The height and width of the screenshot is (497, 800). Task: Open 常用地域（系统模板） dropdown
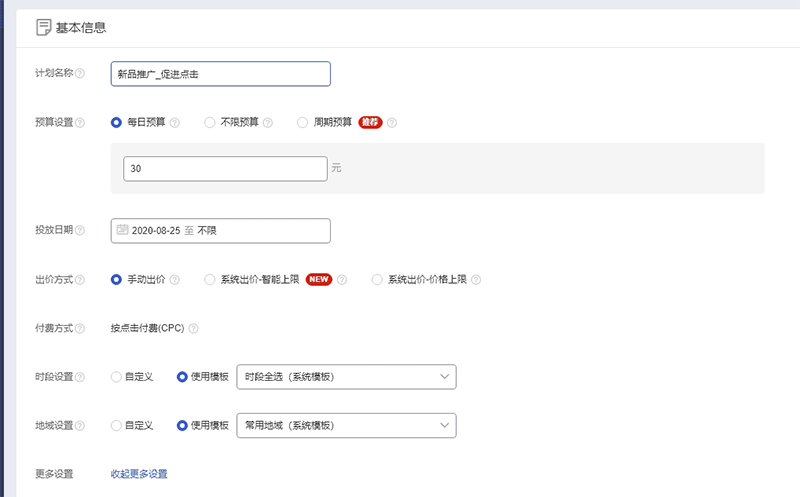pyautogui.click(x=346, y=425)
